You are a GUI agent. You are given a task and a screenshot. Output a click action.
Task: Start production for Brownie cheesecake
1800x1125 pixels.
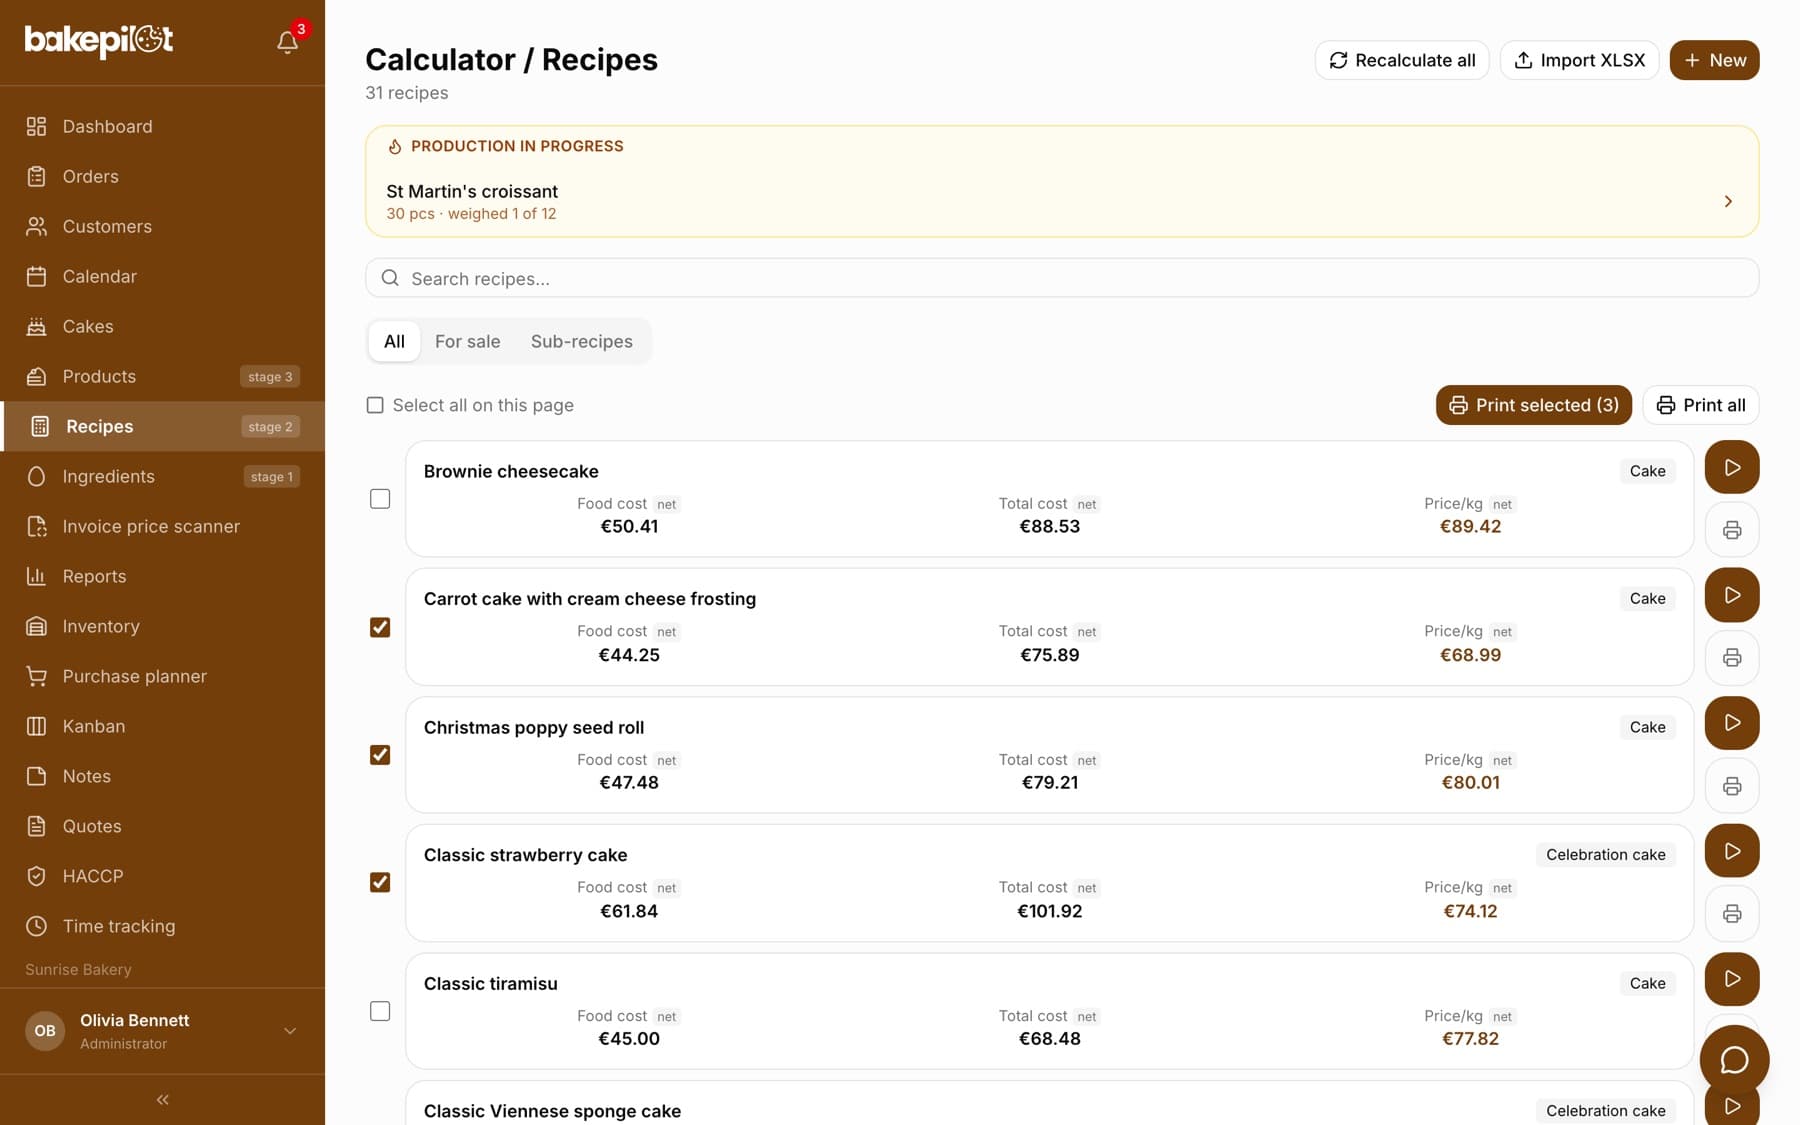(1732, 467)
